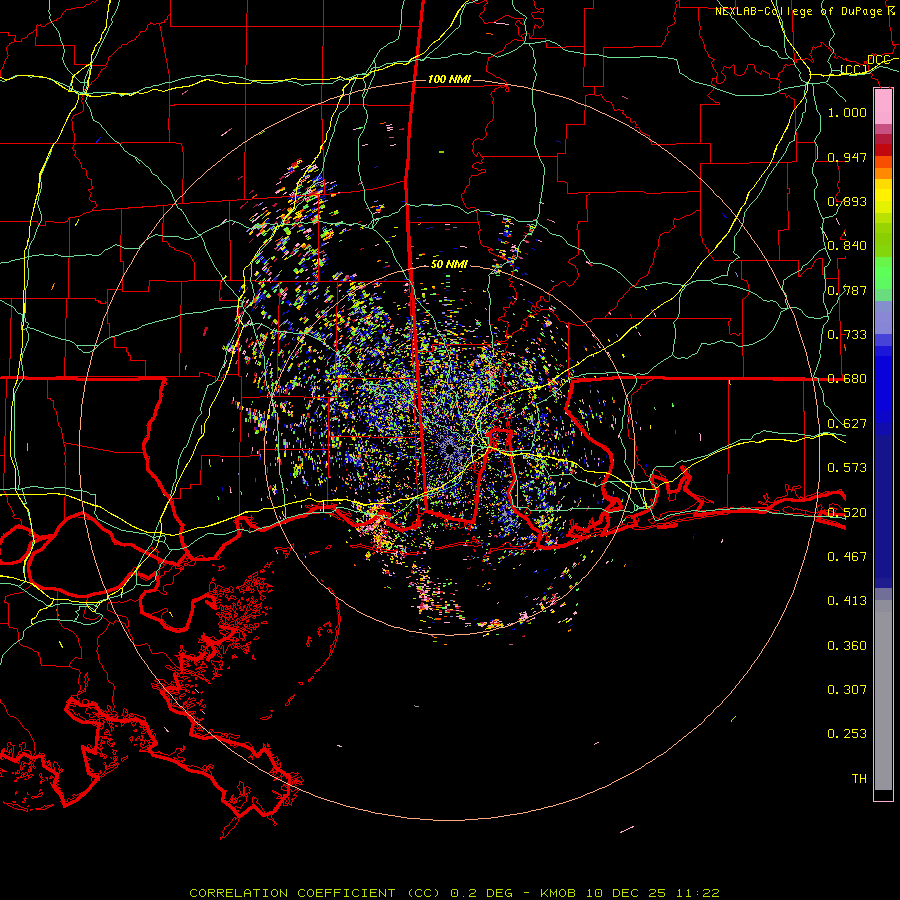The image size is (900, 900).
Task: Click the 100 NMI range ring label
Action: pyautogui.click(x=449, y=79)
